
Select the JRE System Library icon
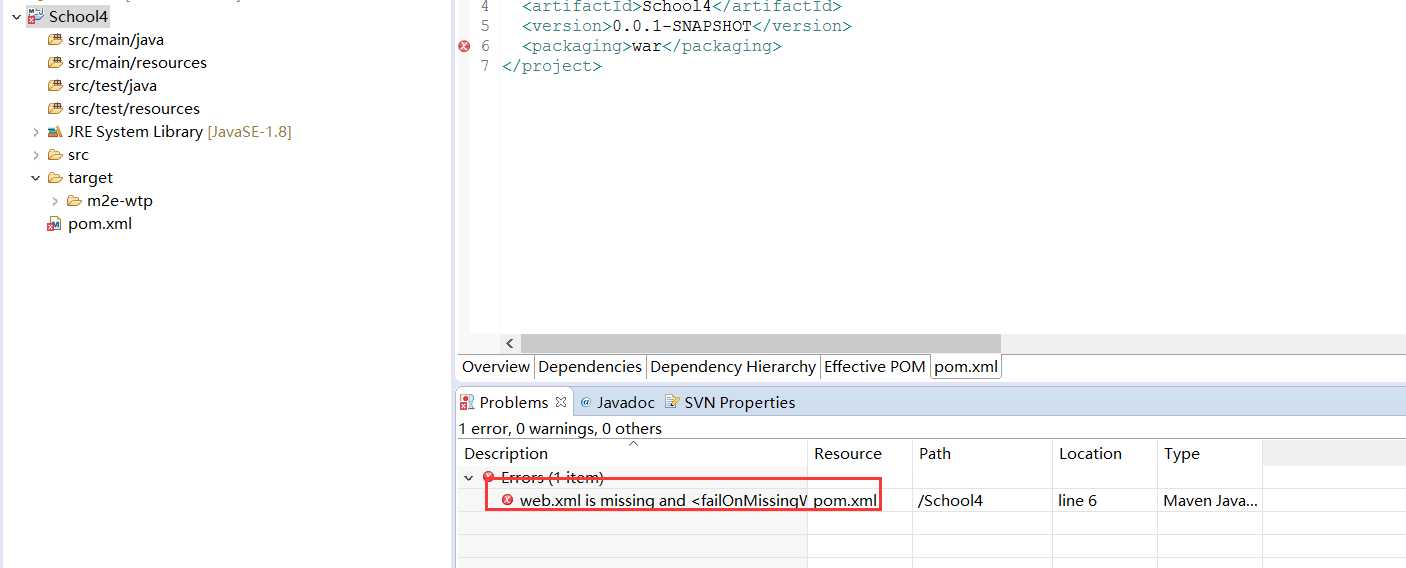(55, 132)
